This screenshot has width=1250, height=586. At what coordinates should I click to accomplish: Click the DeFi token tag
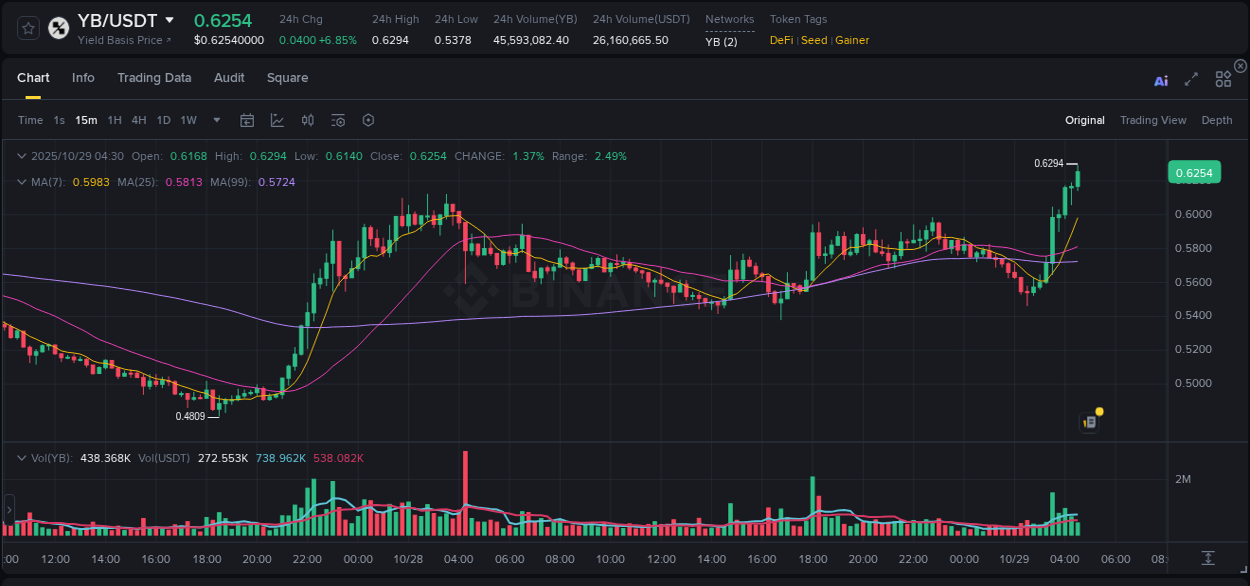click(x=780, y=40)
